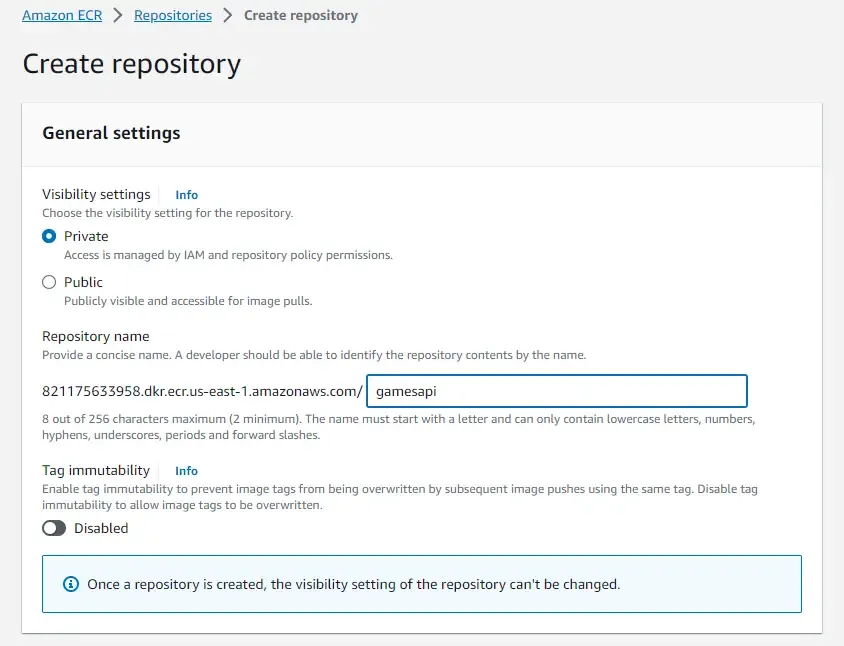This screenshot has width=844, height=646.
Task: Click the Create repository page heading
Action: 130,63
